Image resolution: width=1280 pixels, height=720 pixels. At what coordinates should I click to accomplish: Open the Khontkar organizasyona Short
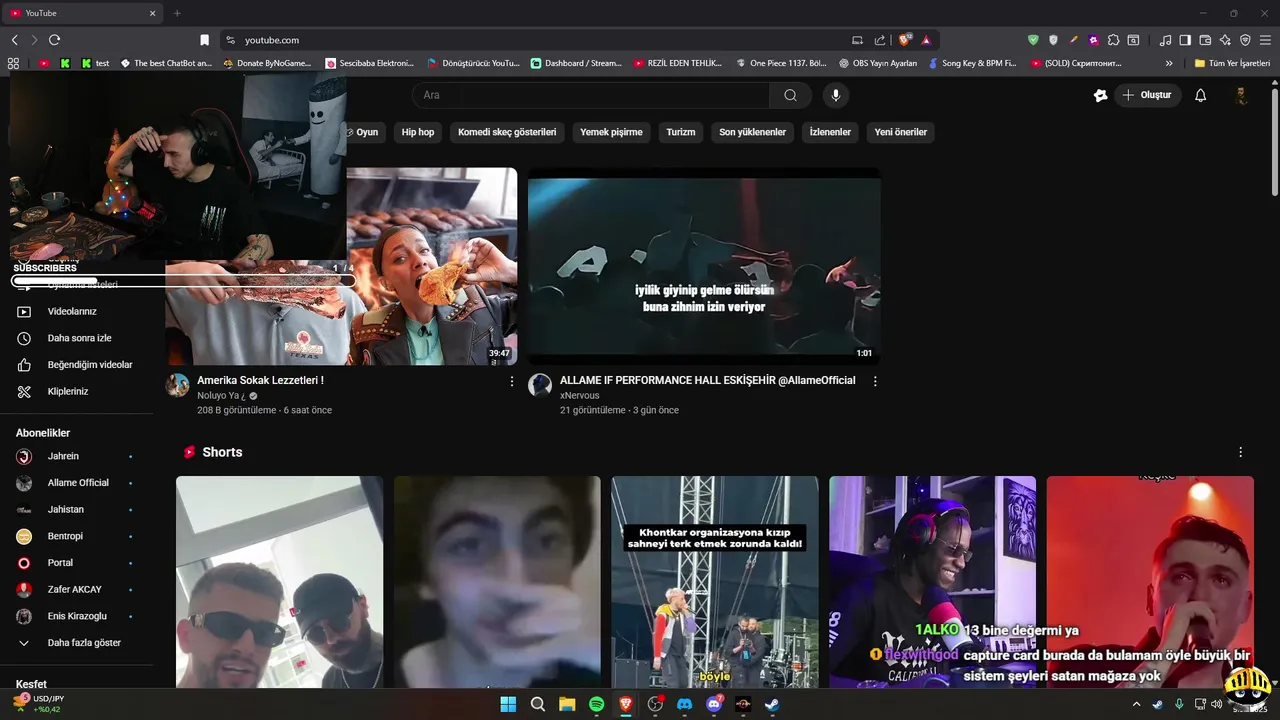(x=715, y=581)
